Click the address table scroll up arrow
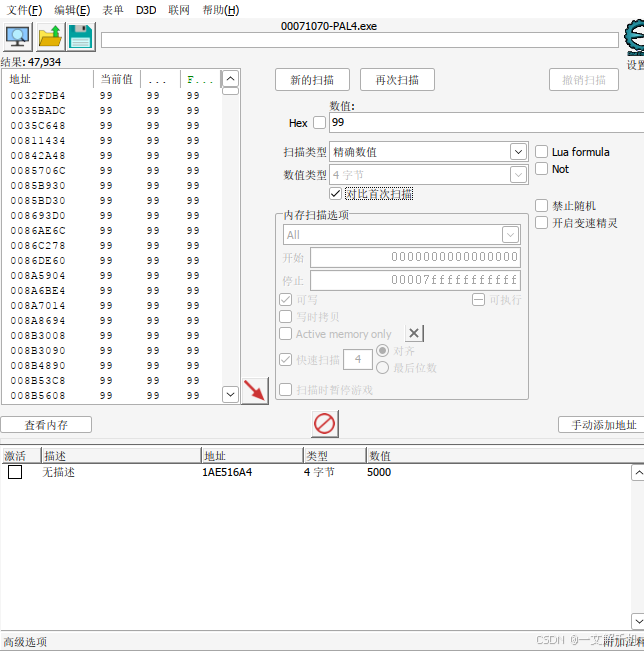Image resolution: width=644 pixels, height=651 pixels. pos(639,473)
